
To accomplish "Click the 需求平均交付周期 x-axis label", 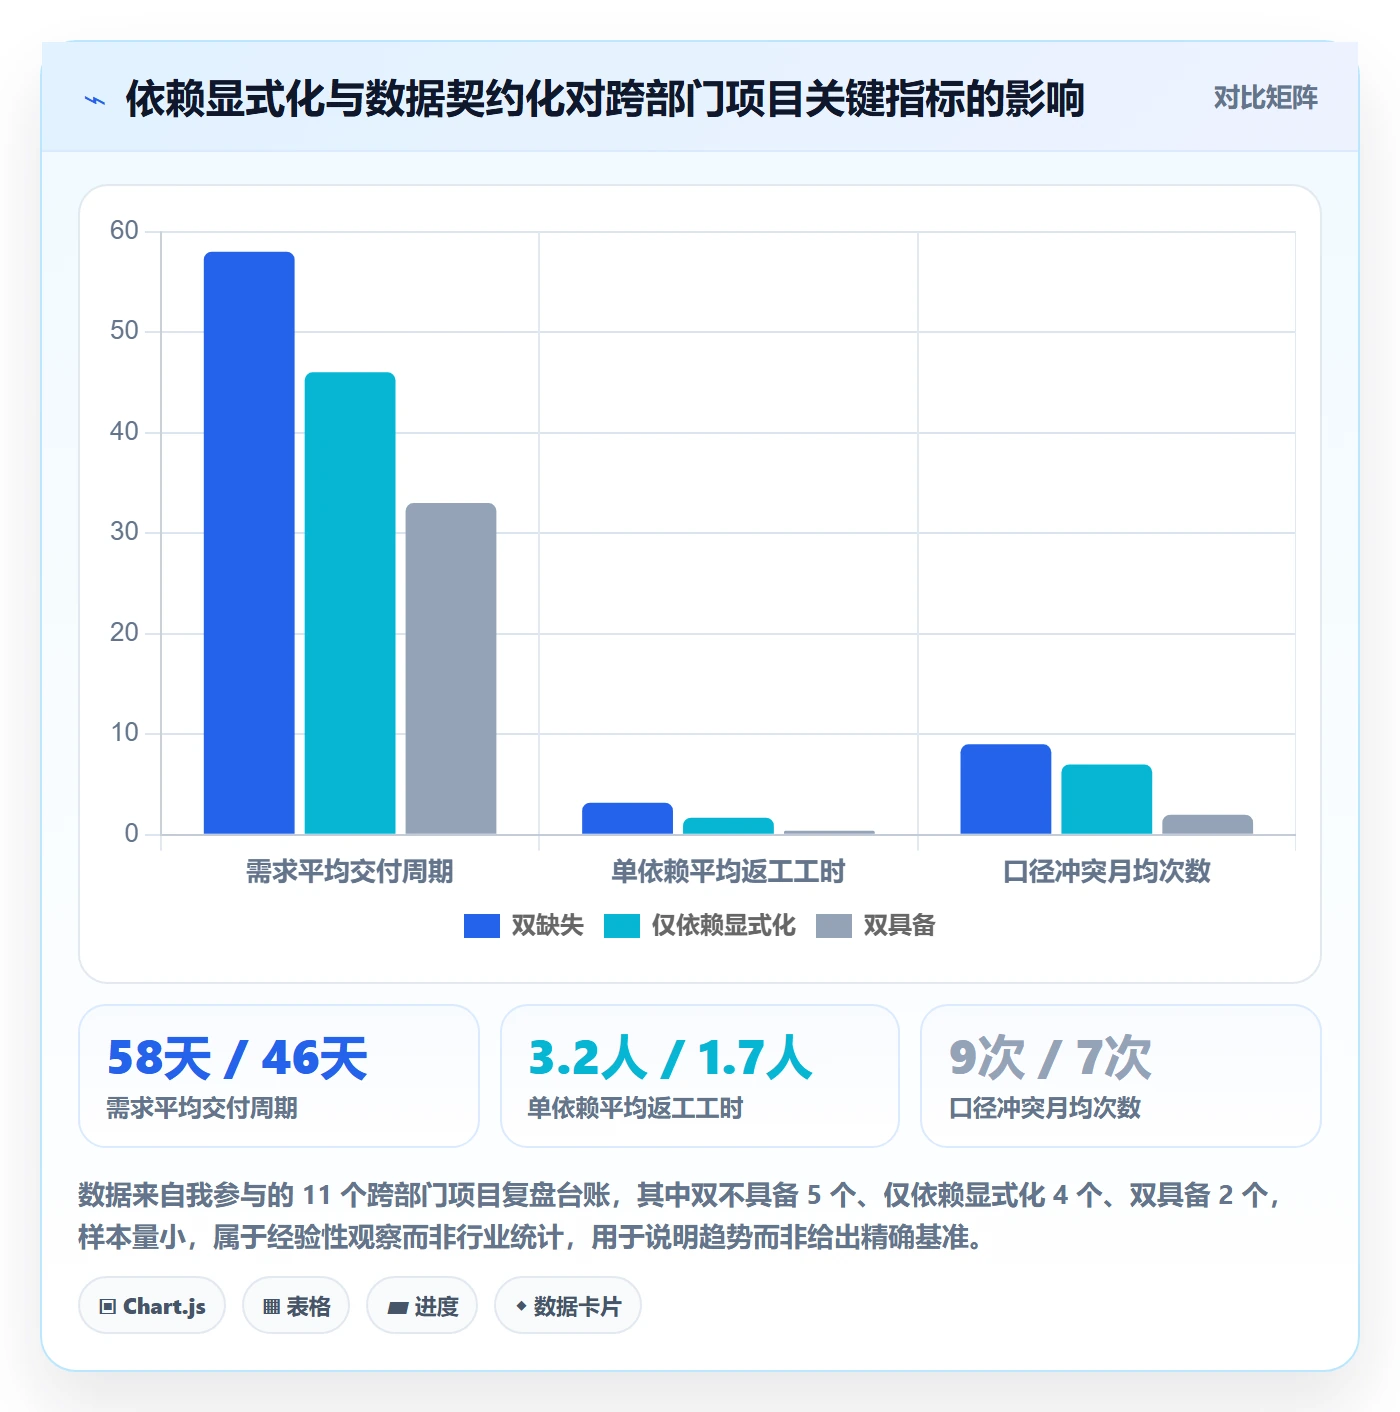I will (x=350, y=872).
